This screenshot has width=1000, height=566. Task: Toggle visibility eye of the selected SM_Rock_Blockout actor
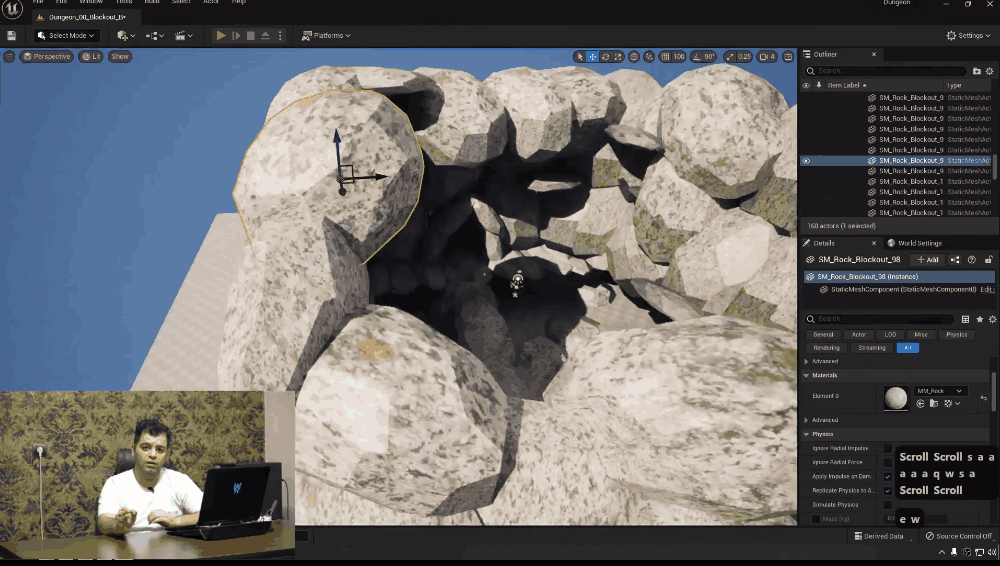[806, 160]
